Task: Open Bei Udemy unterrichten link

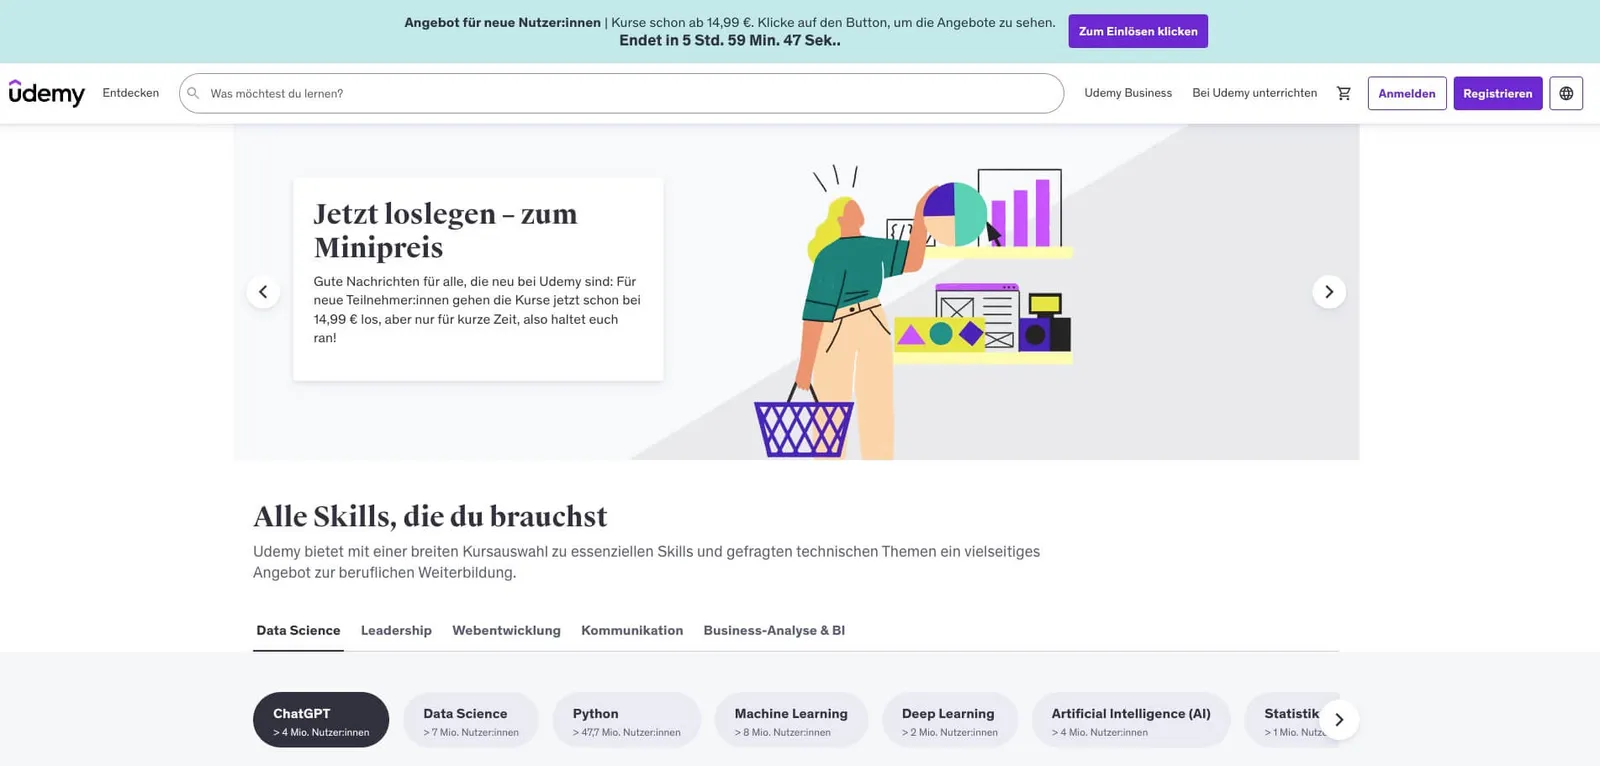Action: 1255,93
